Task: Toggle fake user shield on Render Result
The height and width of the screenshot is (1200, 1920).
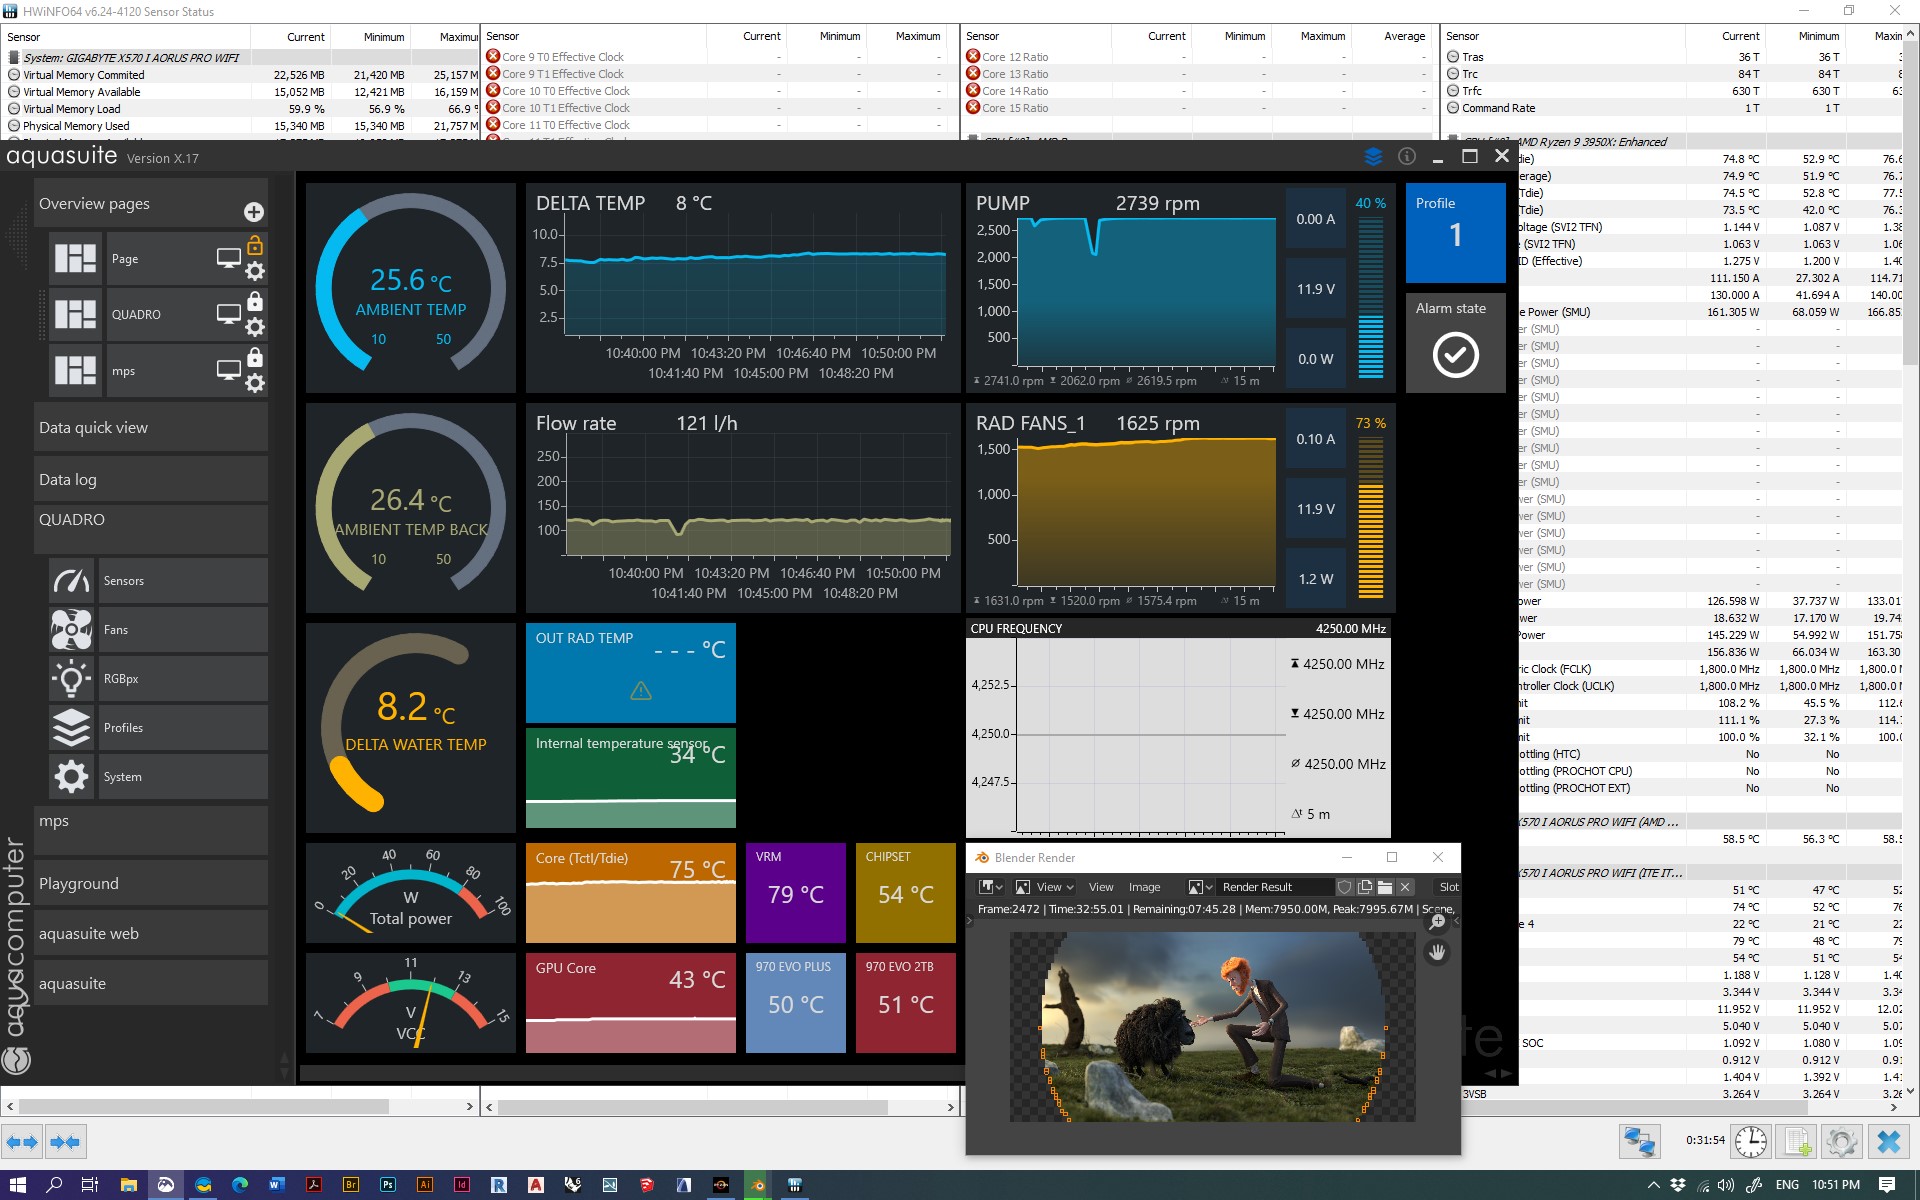Action: [x=1345, y=887]
